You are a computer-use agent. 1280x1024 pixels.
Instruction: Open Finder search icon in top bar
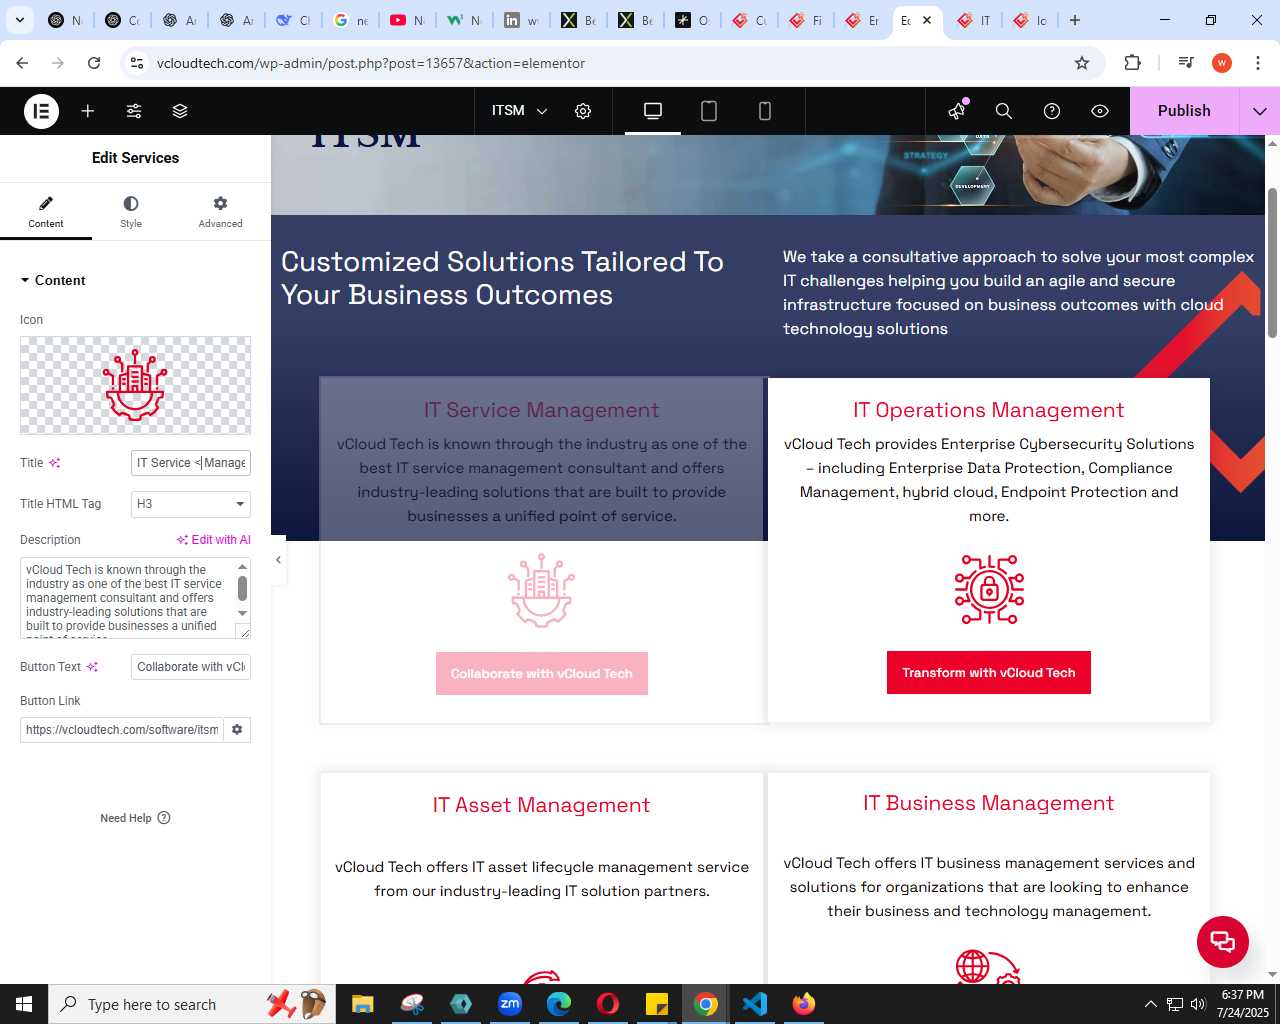tap(1004, 111)
